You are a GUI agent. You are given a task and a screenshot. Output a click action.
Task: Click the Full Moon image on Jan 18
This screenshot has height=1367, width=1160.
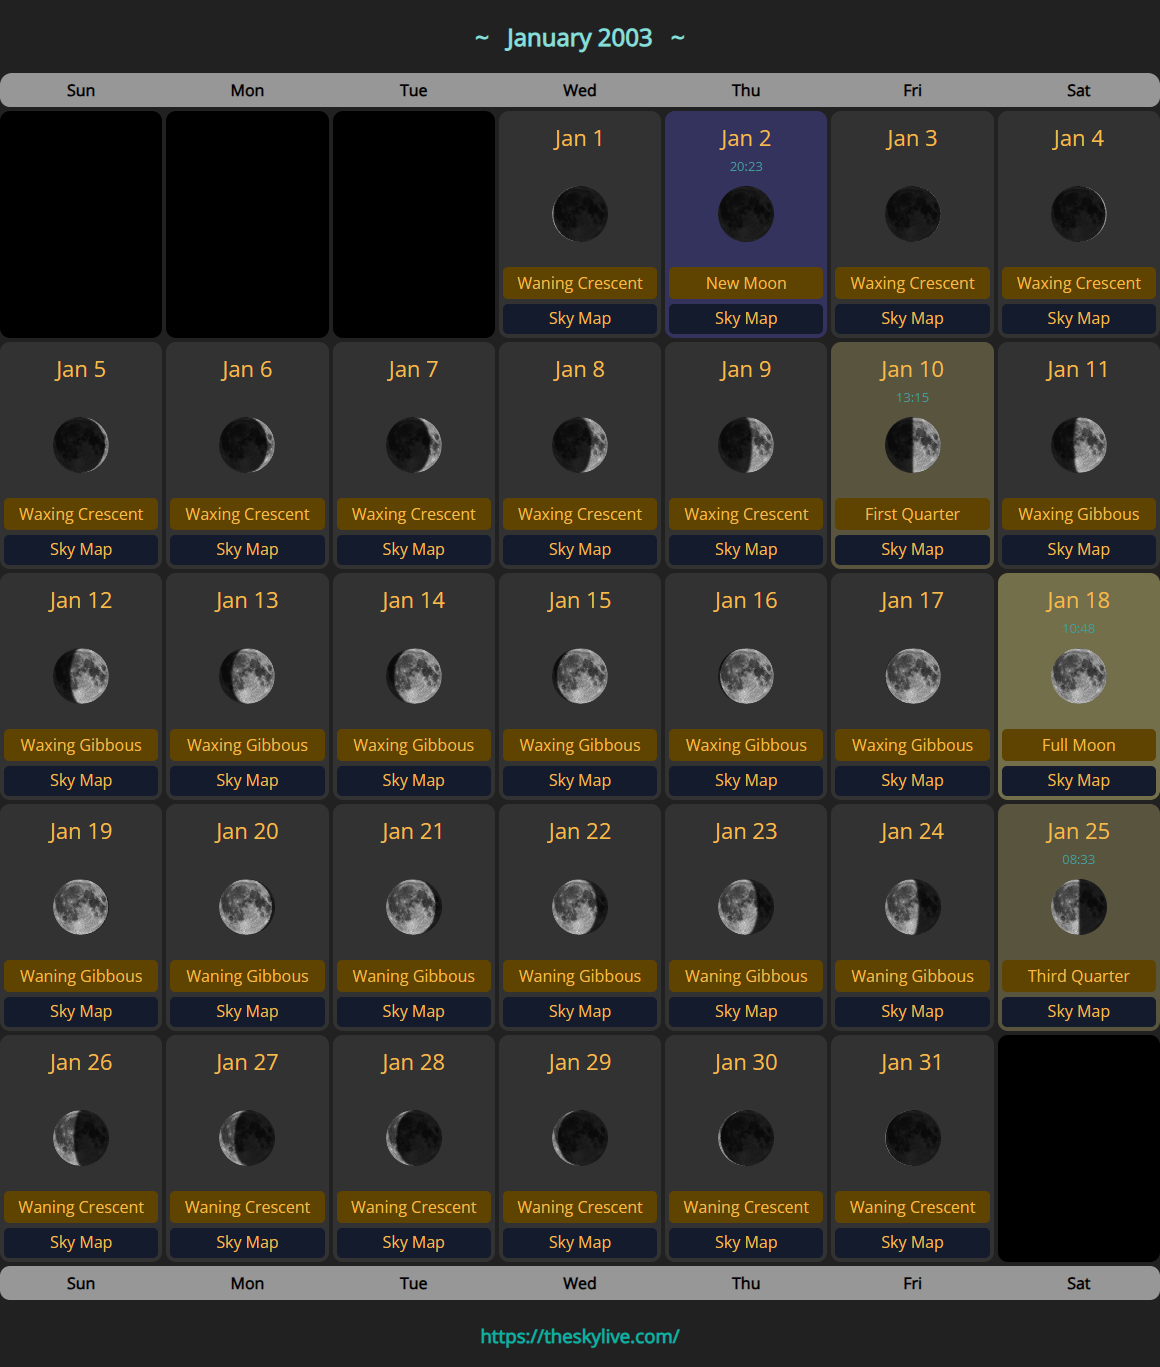(1078, 676)
